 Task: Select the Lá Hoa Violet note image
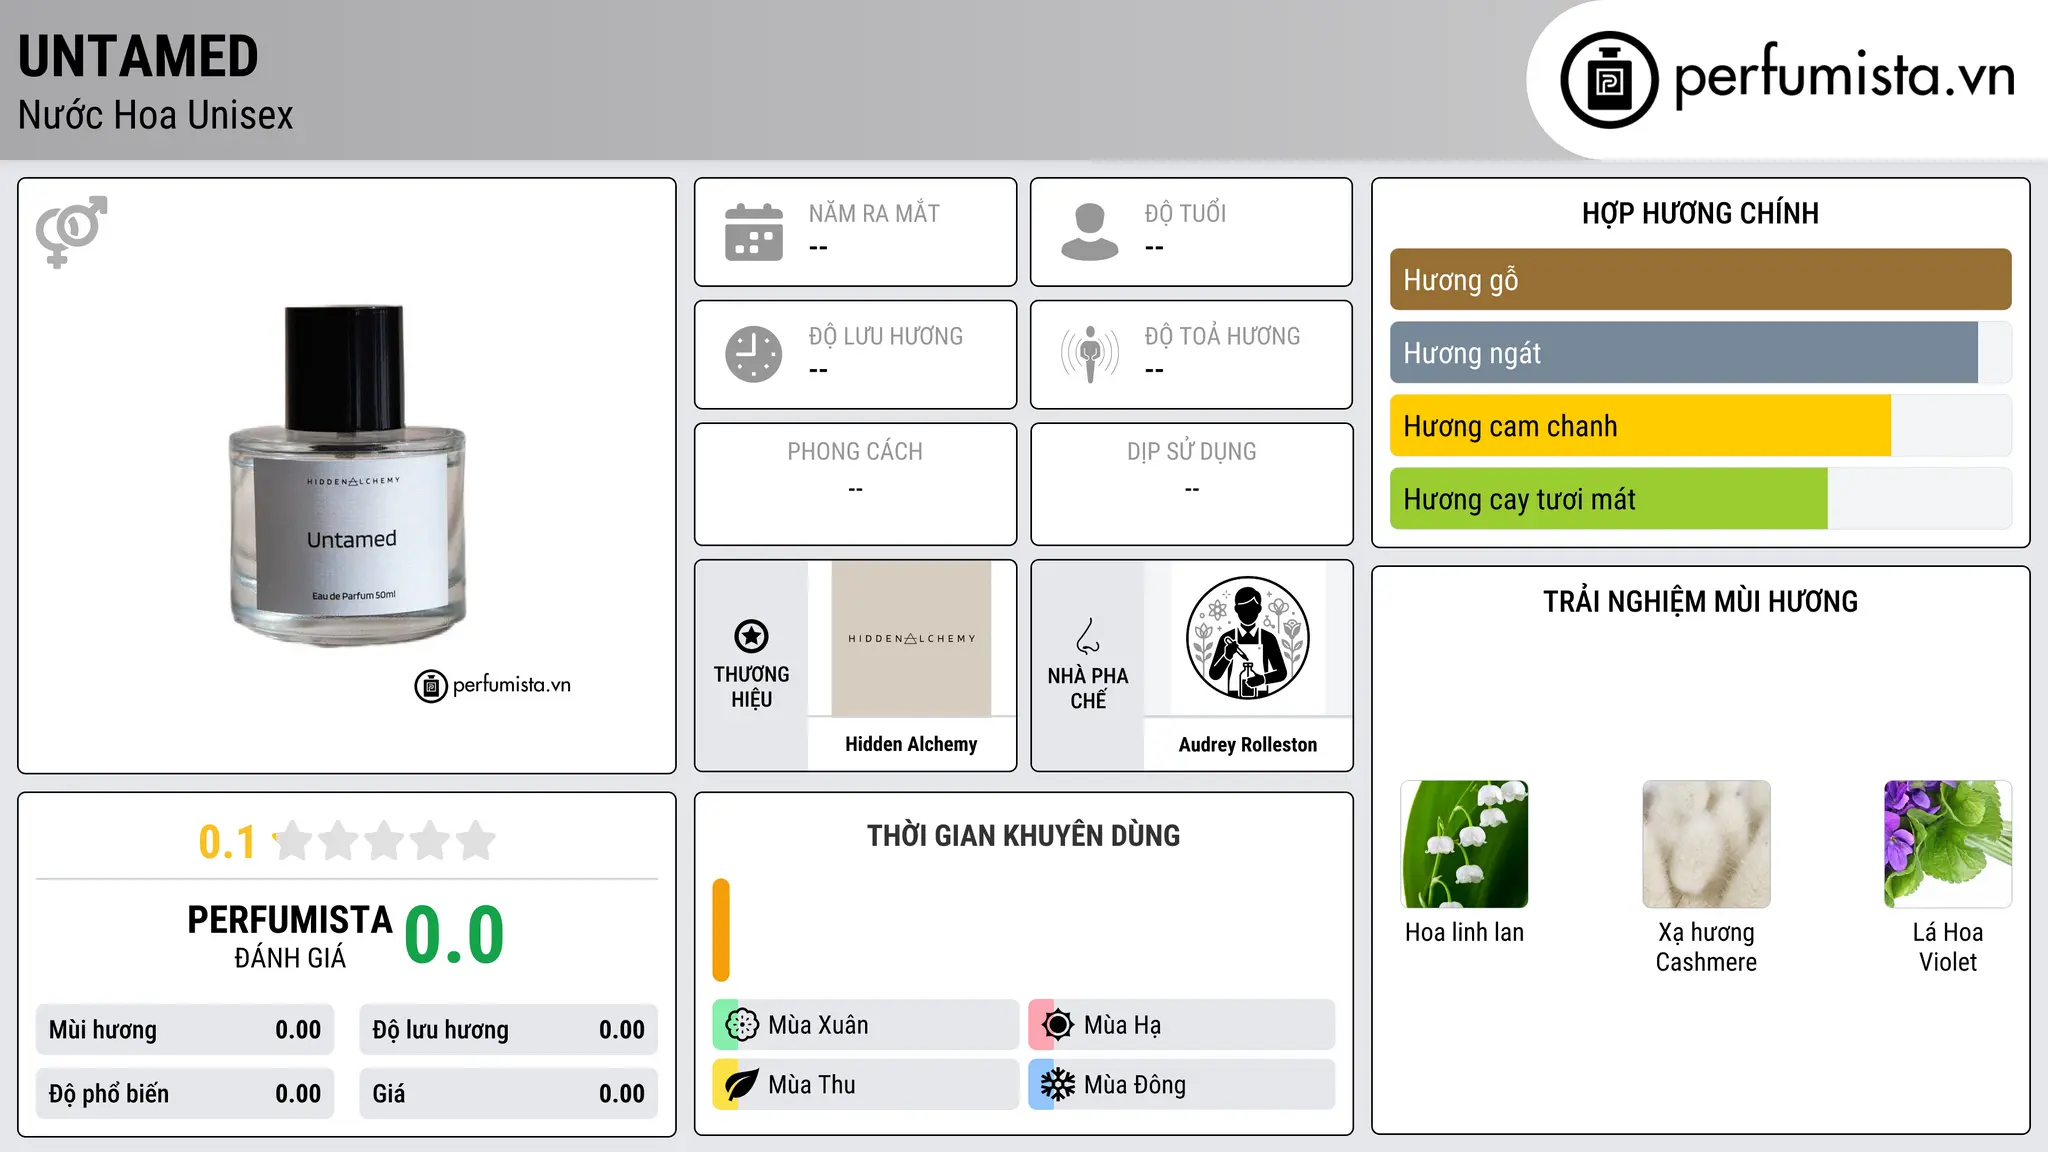(x=1948, y=844)
